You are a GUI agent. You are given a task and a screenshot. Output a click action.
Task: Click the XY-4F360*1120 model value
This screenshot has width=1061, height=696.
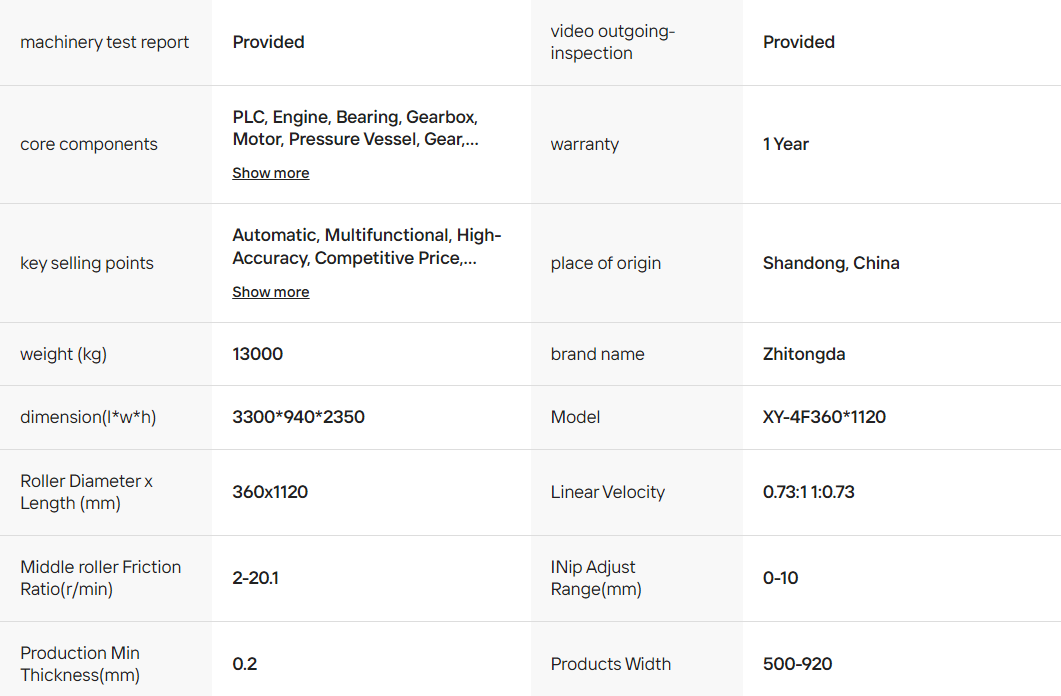tap(824, 417)
